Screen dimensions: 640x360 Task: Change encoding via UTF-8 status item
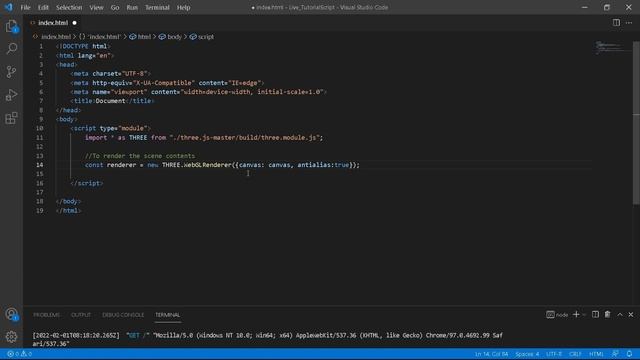554,354
